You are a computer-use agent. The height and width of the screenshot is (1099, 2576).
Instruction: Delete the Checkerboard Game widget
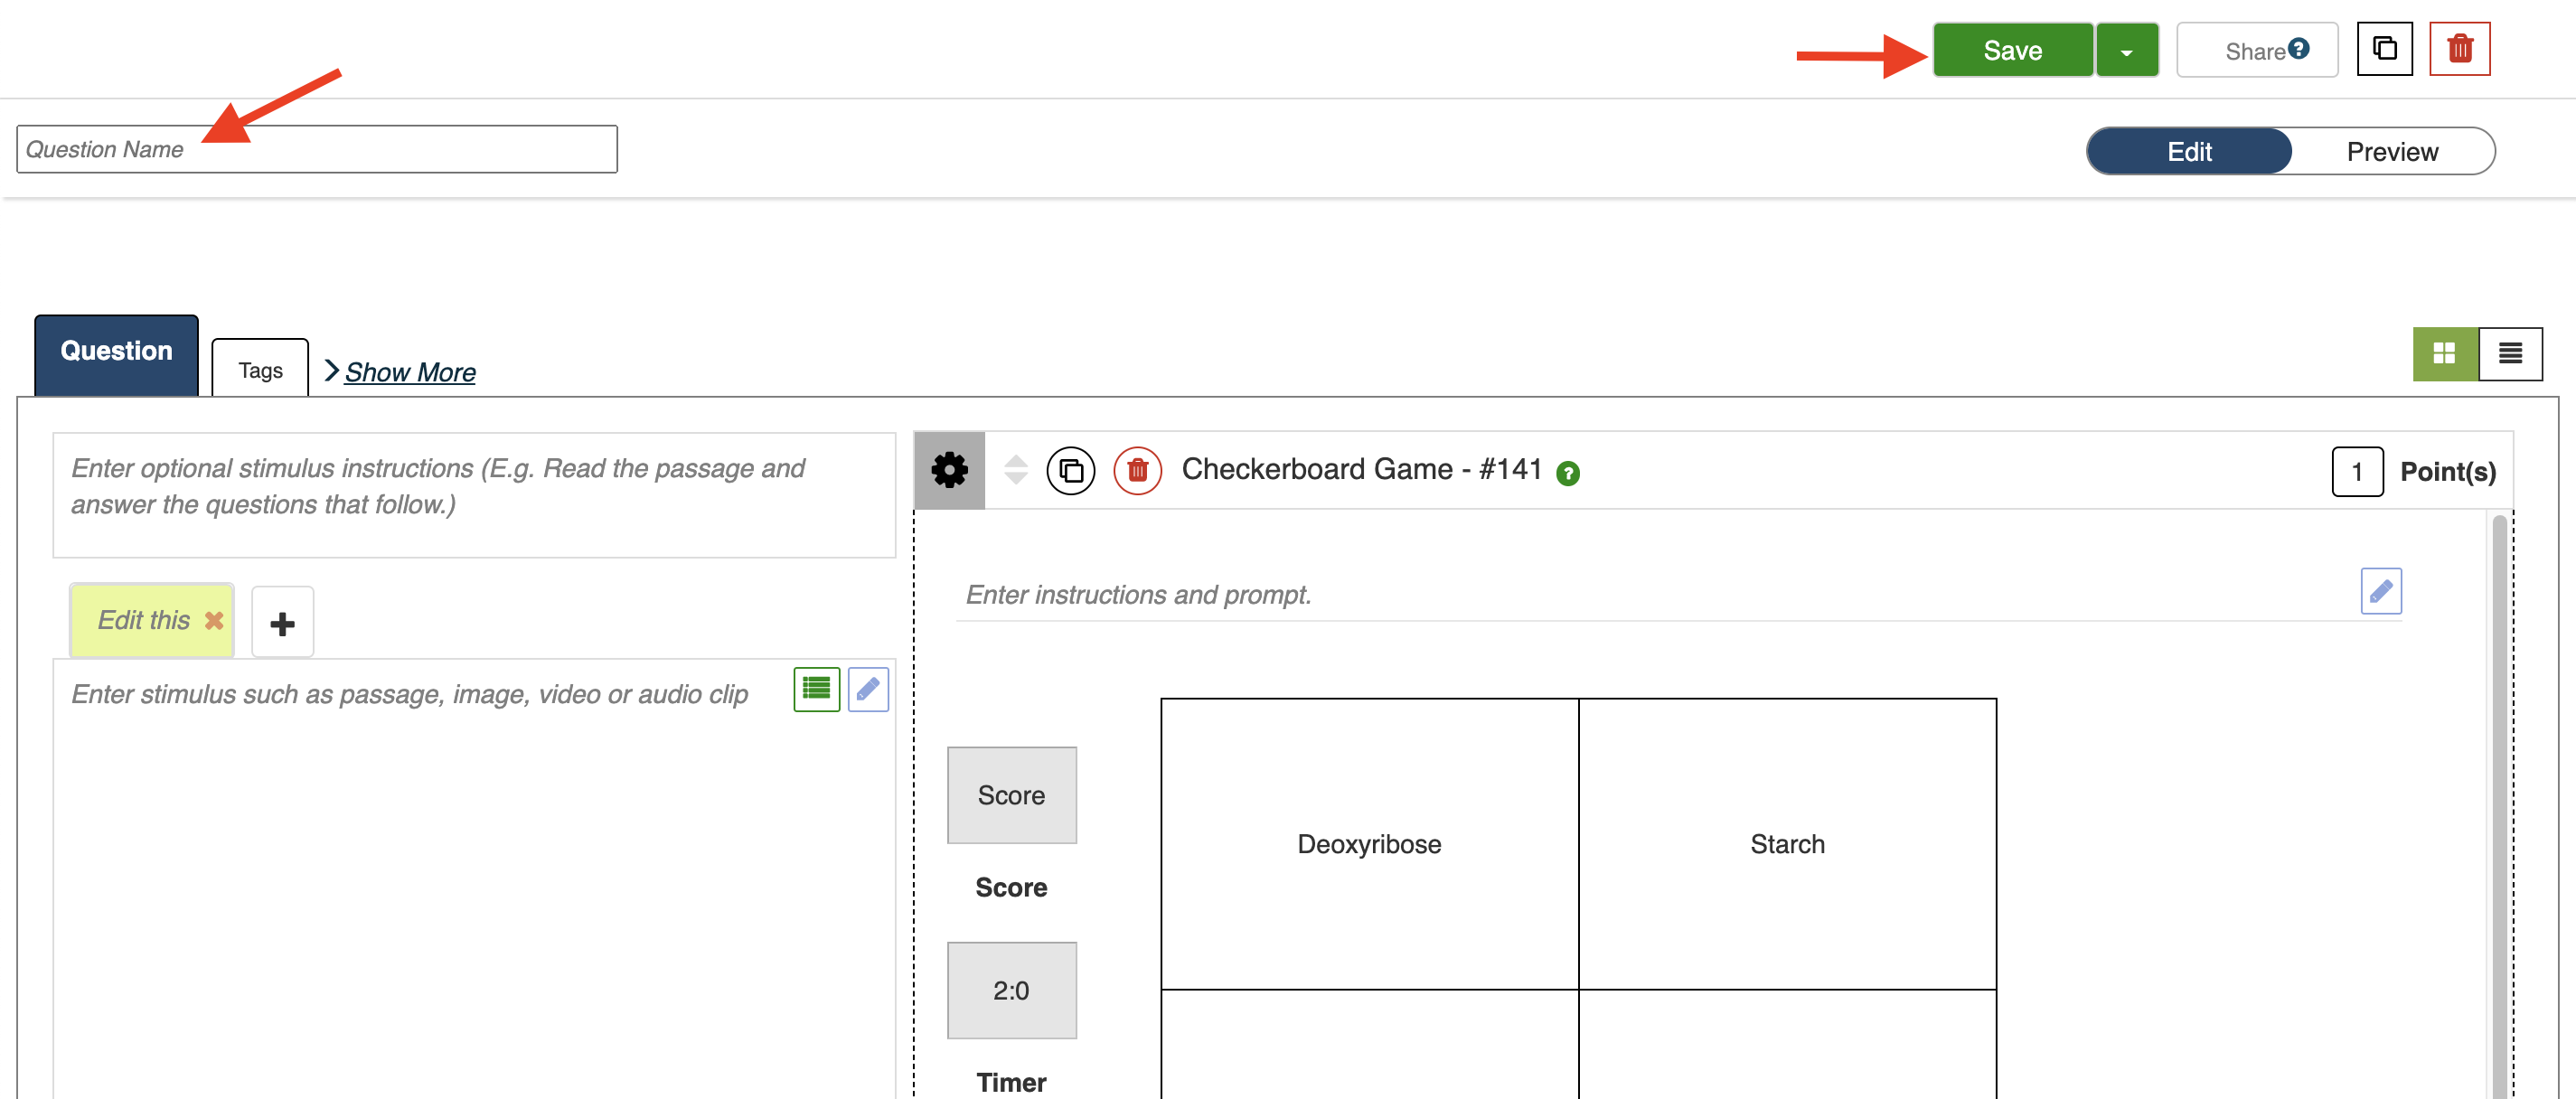coord(1137,471)
